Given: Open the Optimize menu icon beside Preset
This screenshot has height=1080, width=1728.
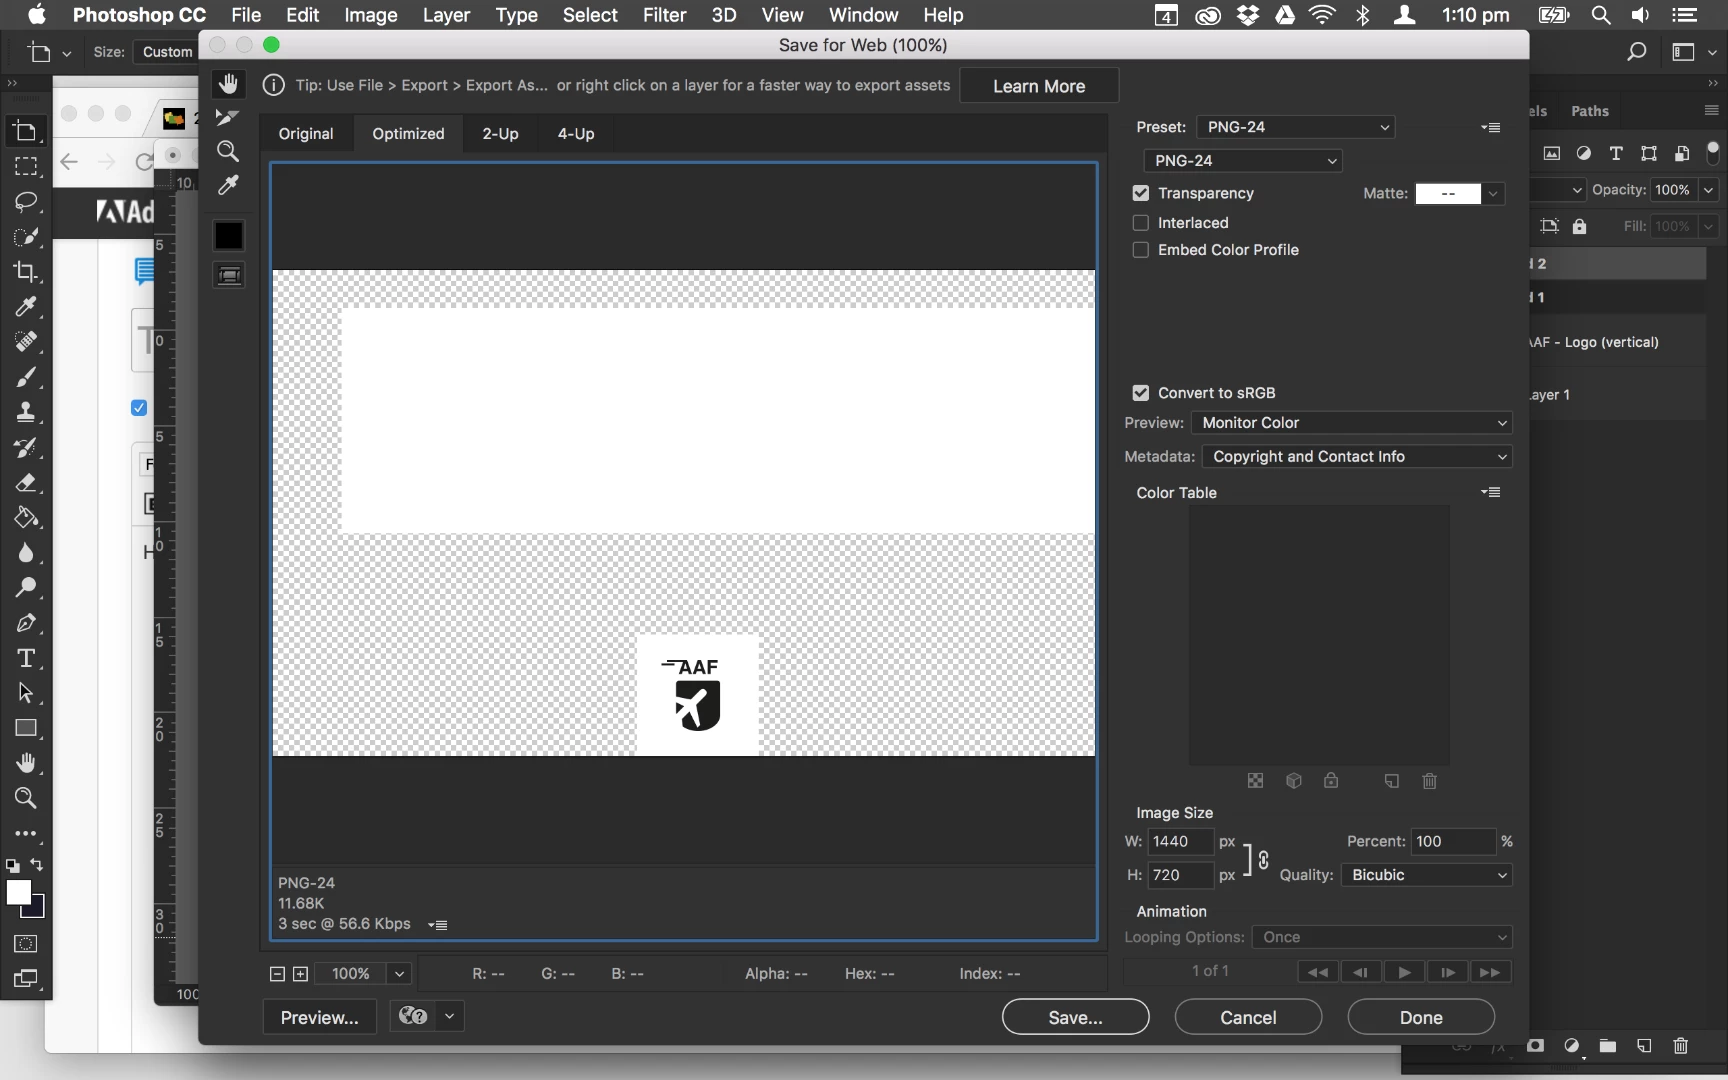Looking at the screenshot, I should pos(1491,127).
